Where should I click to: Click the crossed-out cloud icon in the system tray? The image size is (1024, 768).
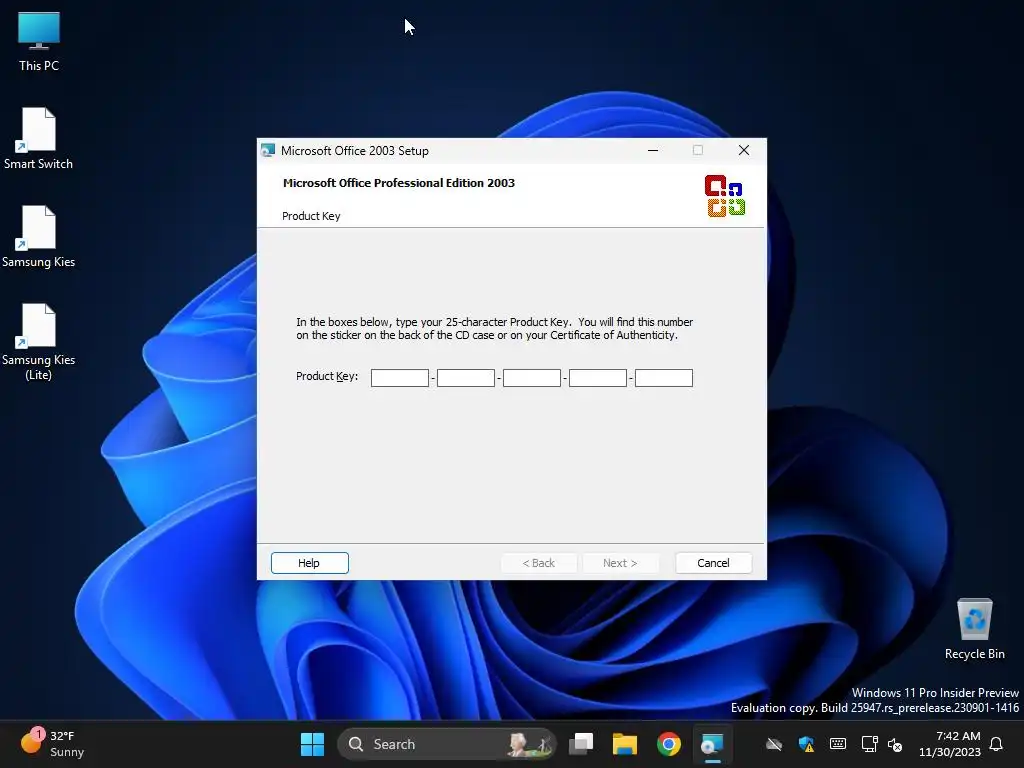[x=774, y=744]
